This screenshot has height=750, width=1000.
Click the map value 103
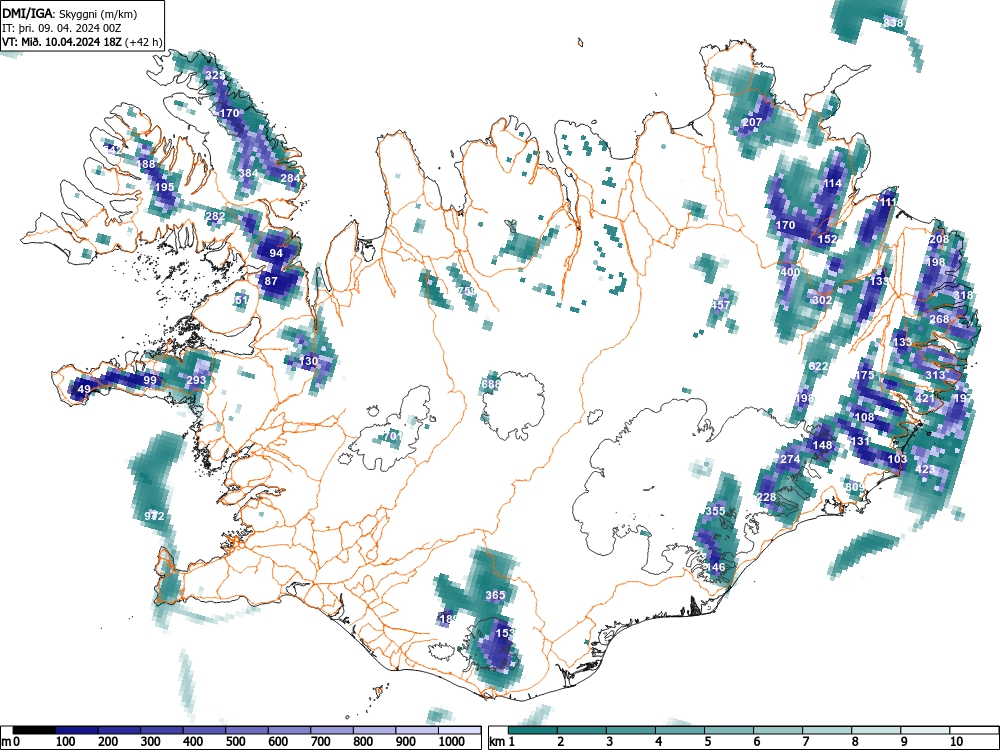click(x=897, y=459)
